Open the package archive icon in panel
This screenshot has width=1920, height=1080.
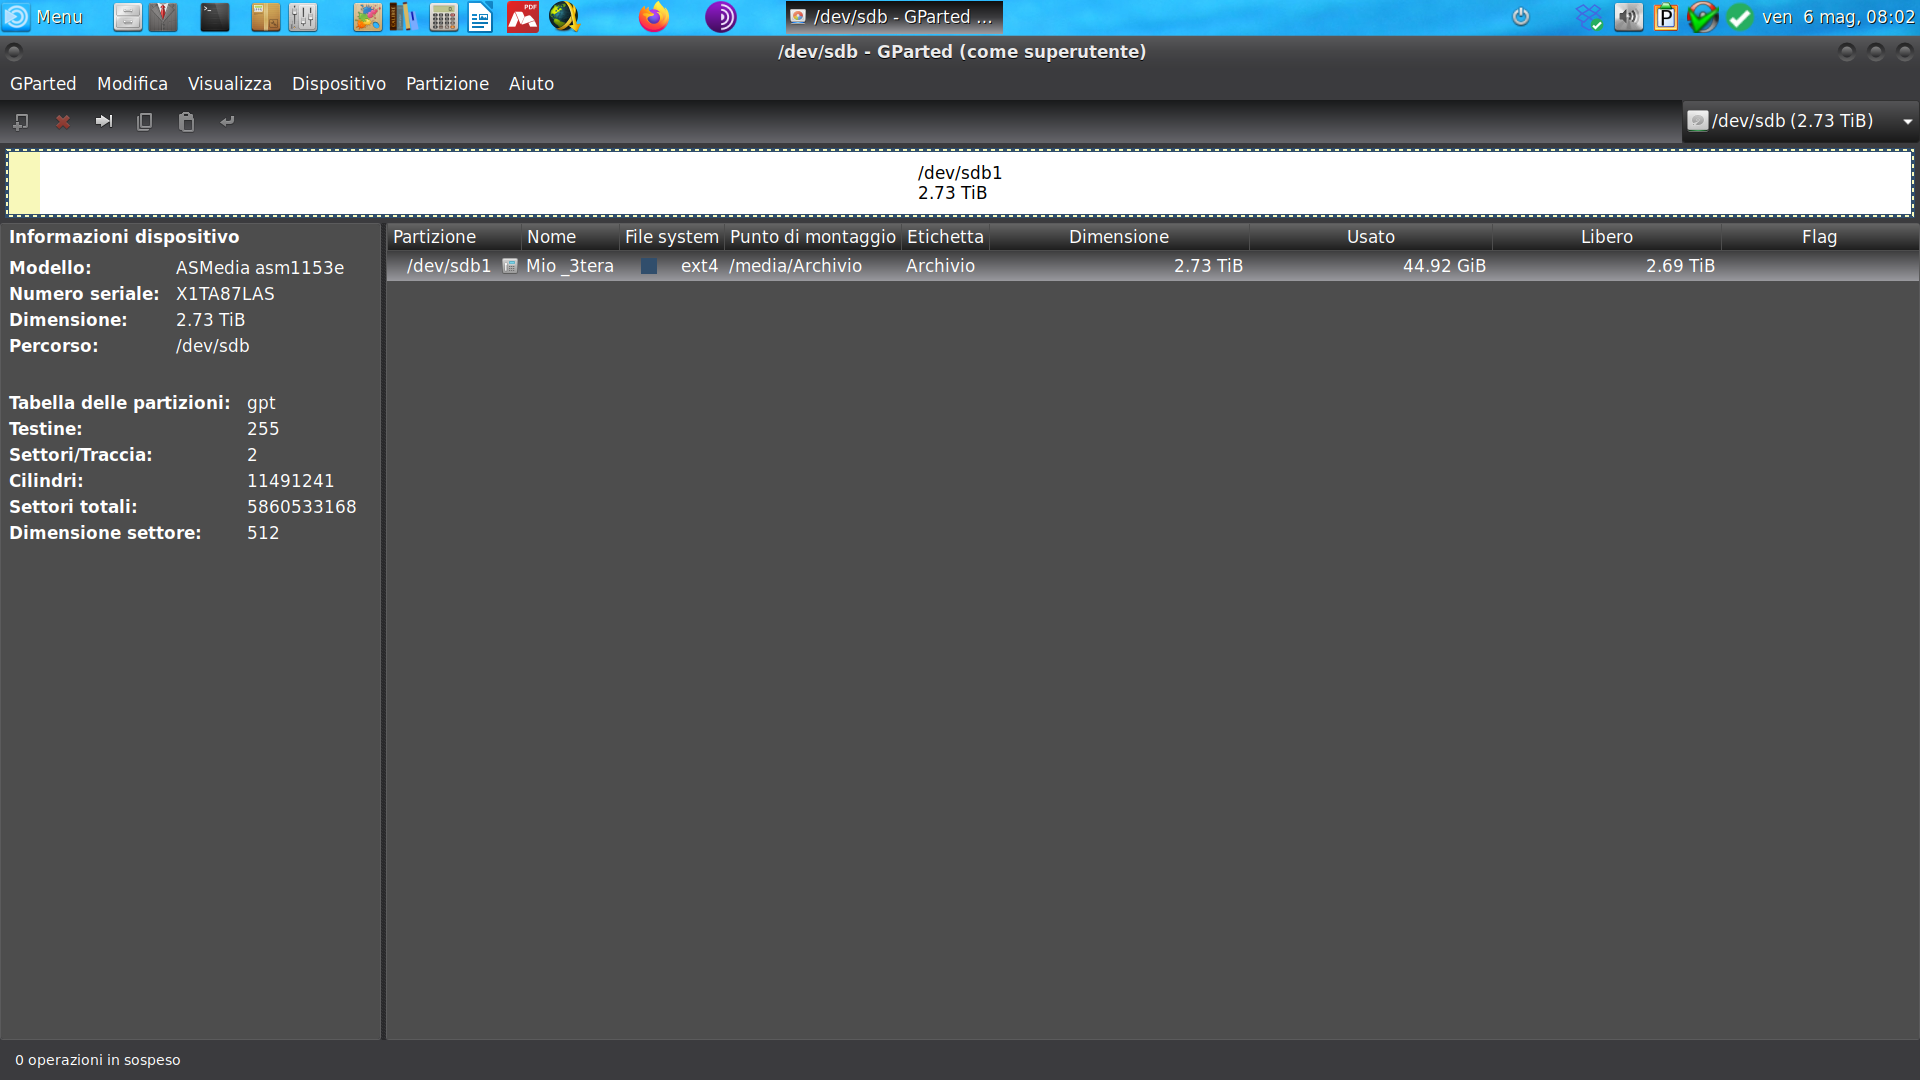[265, 17]
